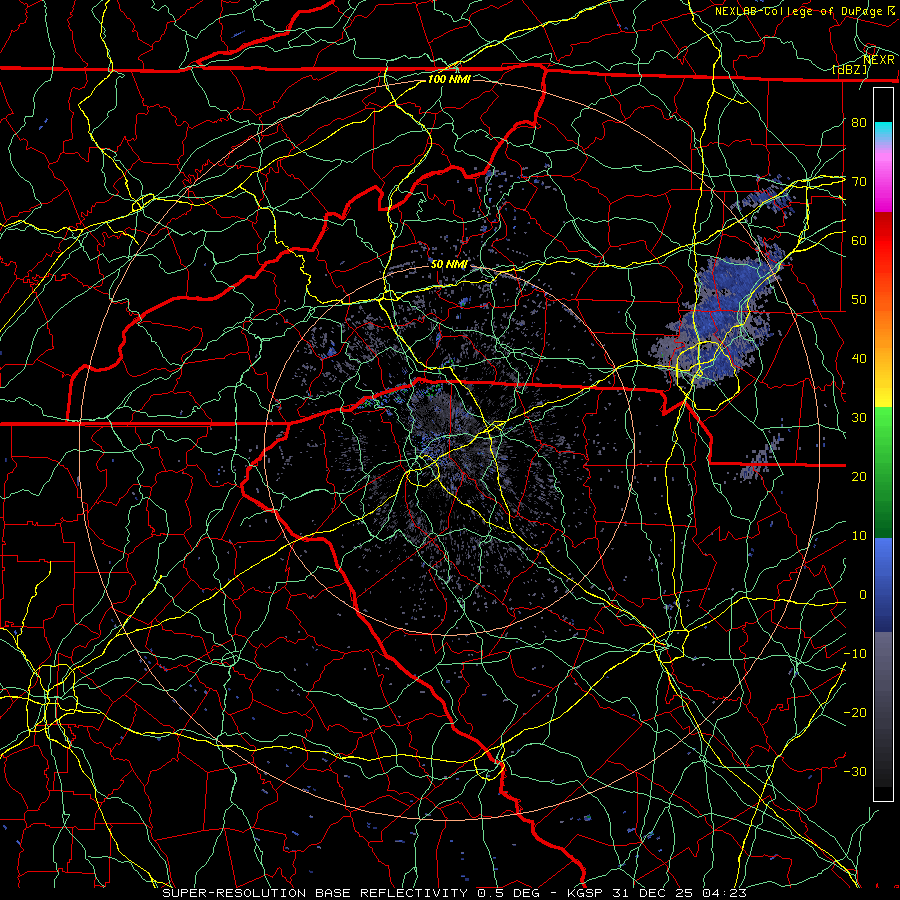The width and height of the screenshot is (900, 900).
Task: Click the 50 dBZ scale value
Action: coord(859,300)
